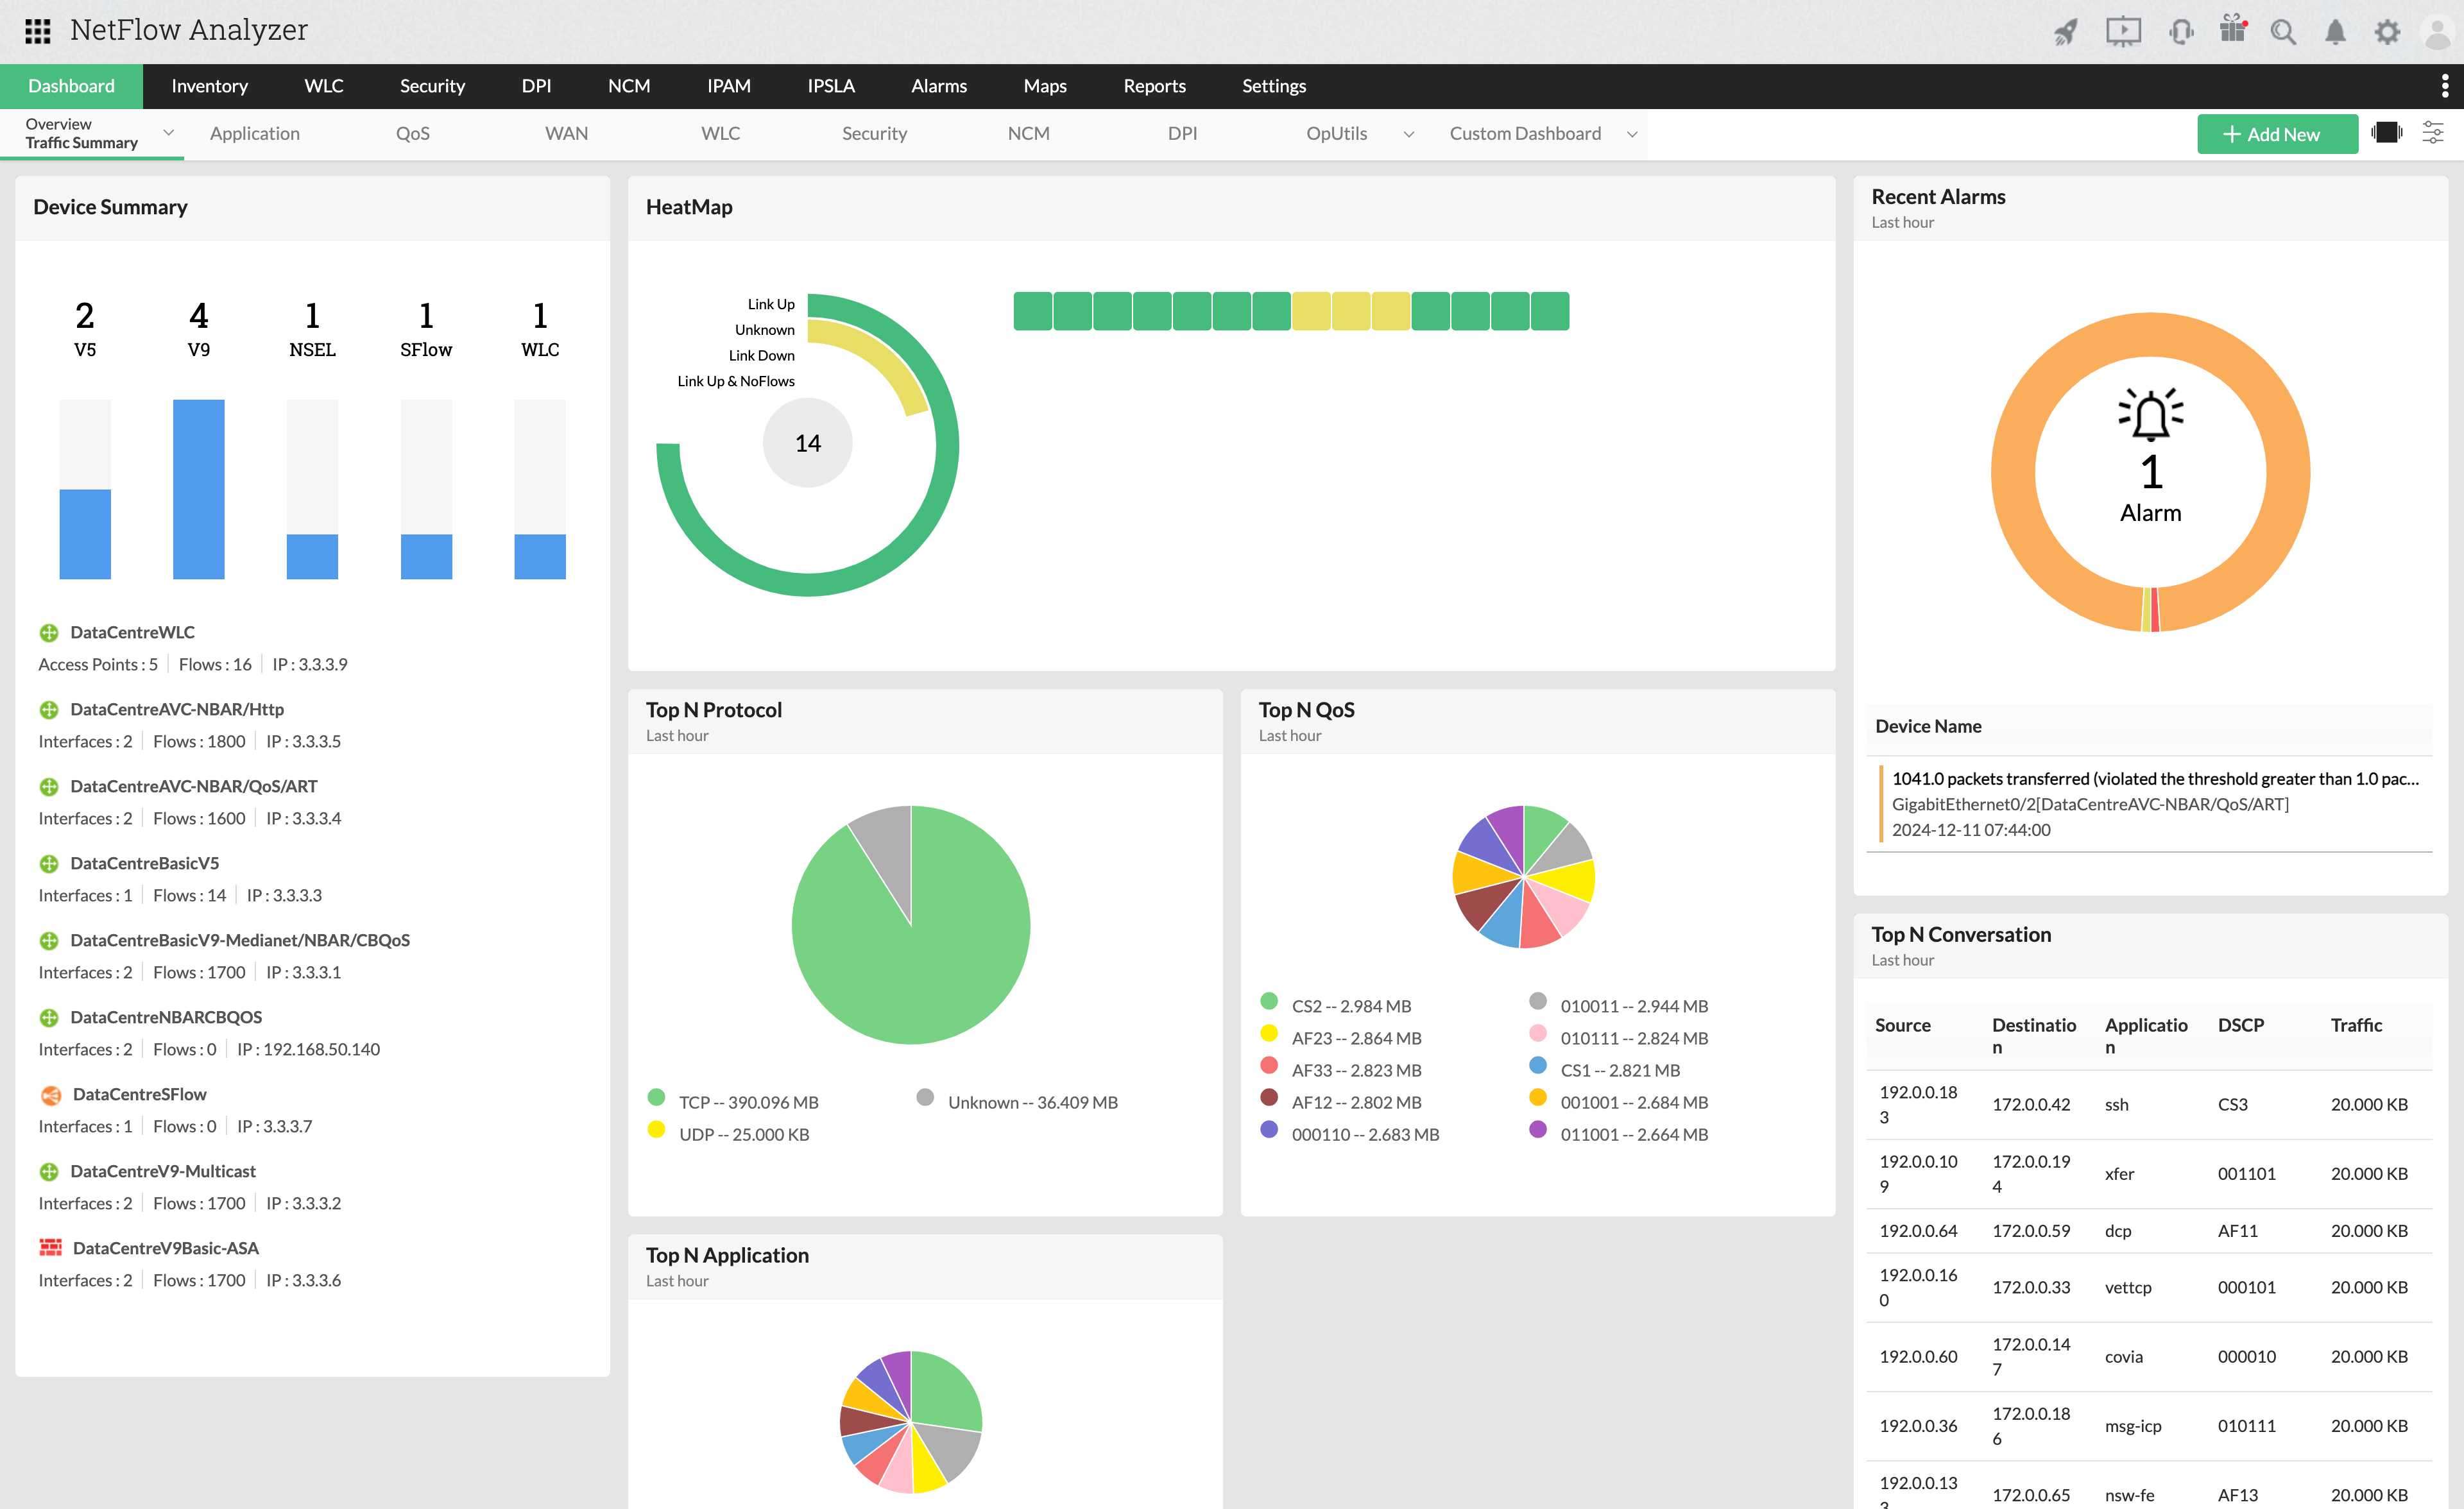Image resolution: width=2464 pixels, height=1509 pixels.
Task: Click the DataCentreV9Basic-ASA firewall icon
Action: point(50,1248)
